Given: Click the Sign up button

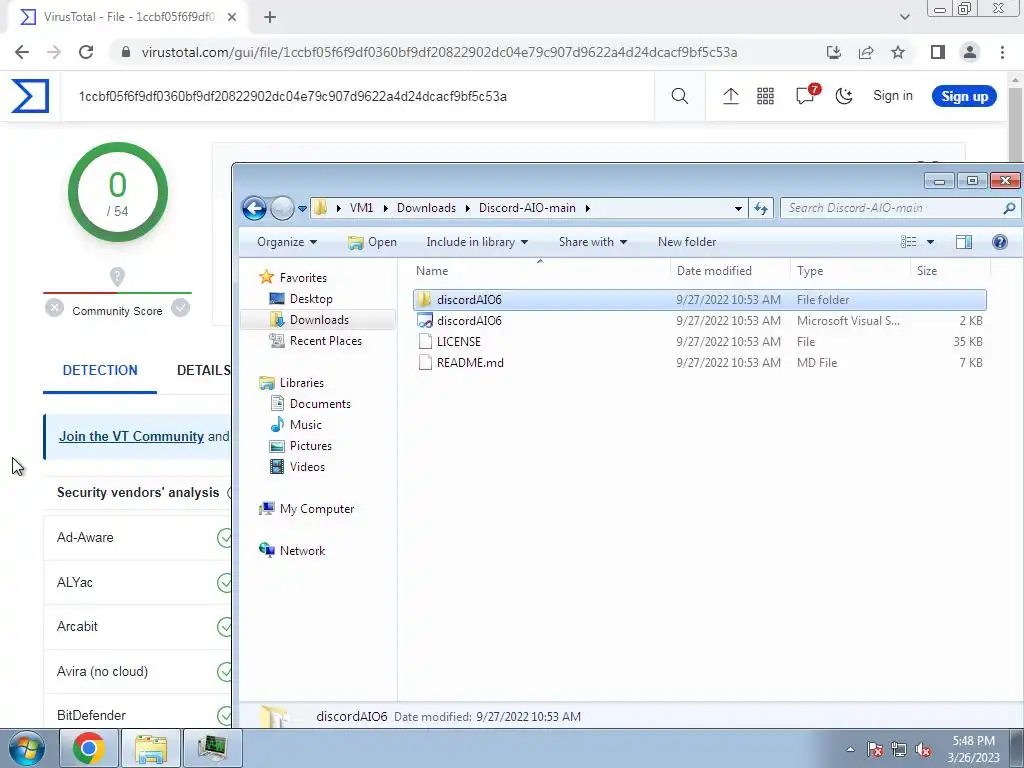Looking at the screenshot, I should tap(964, 97).
